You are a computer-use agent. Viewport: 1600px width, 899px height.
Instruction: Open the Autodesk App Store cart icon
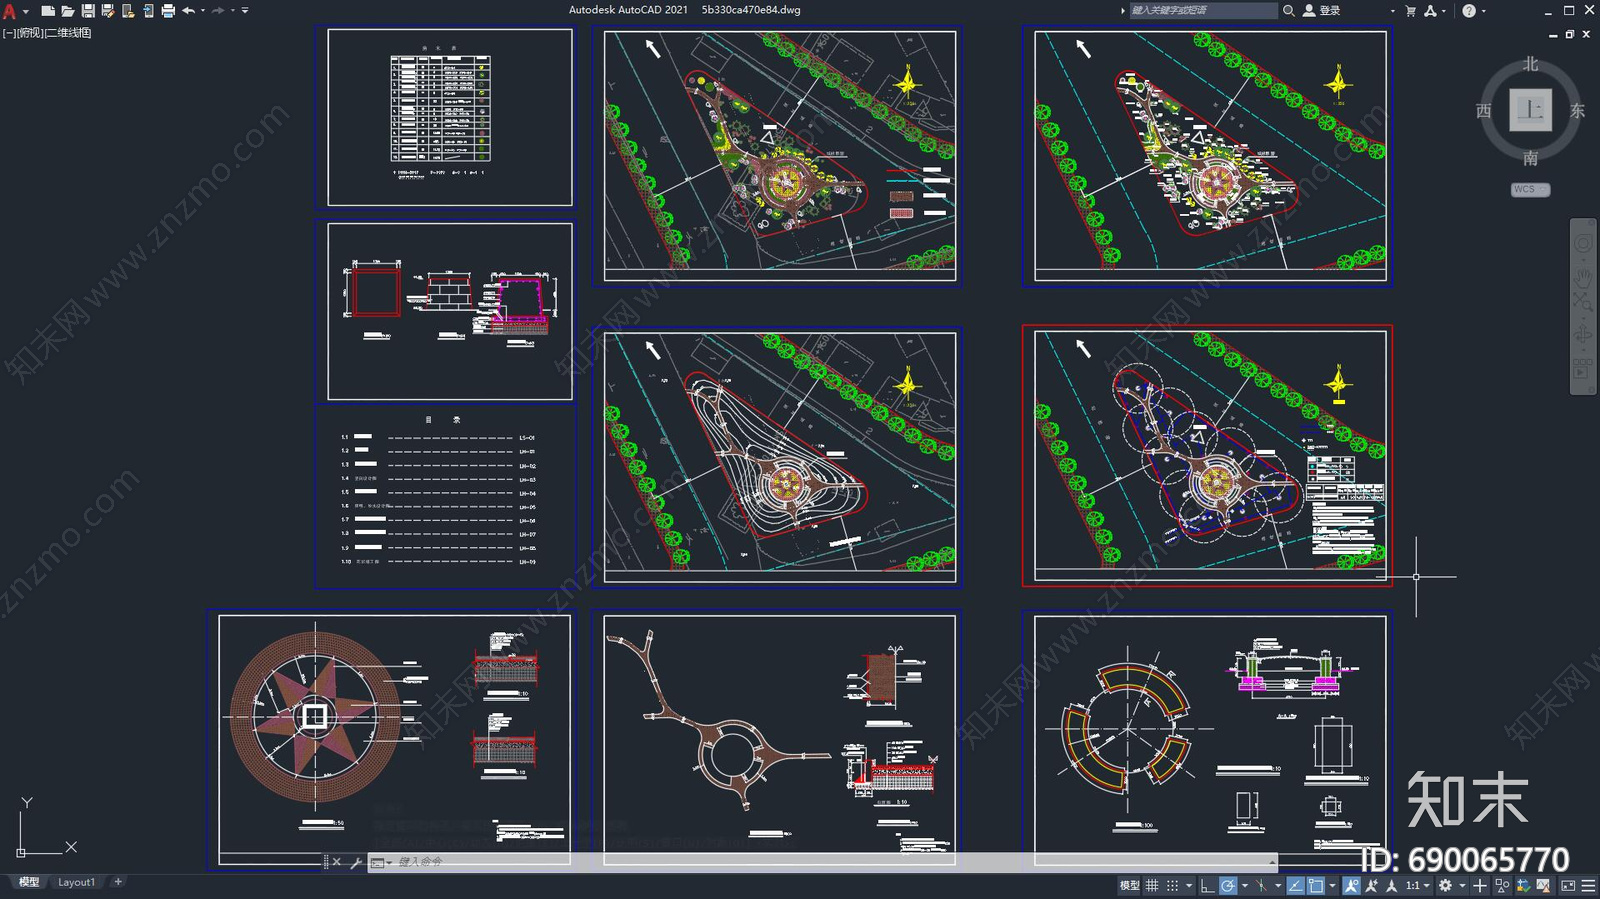(x=1410, y=11)
